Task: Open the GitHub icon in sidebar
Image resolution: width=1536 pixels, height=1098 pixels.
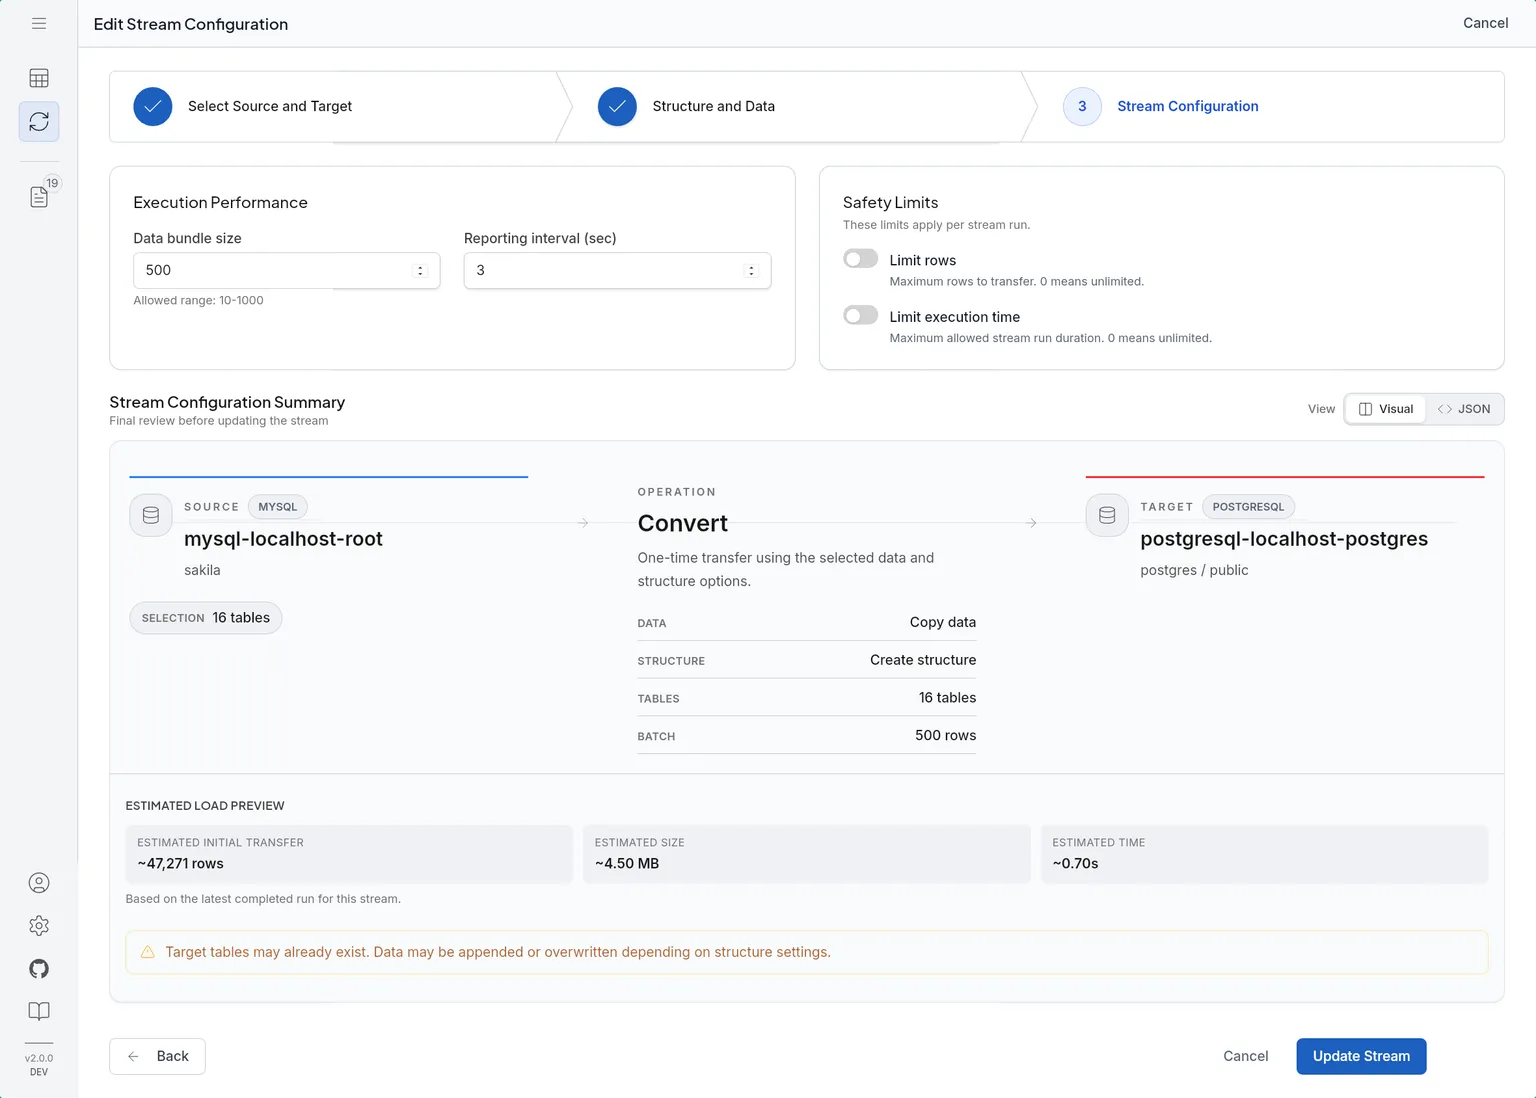Action: pos(39,969)
